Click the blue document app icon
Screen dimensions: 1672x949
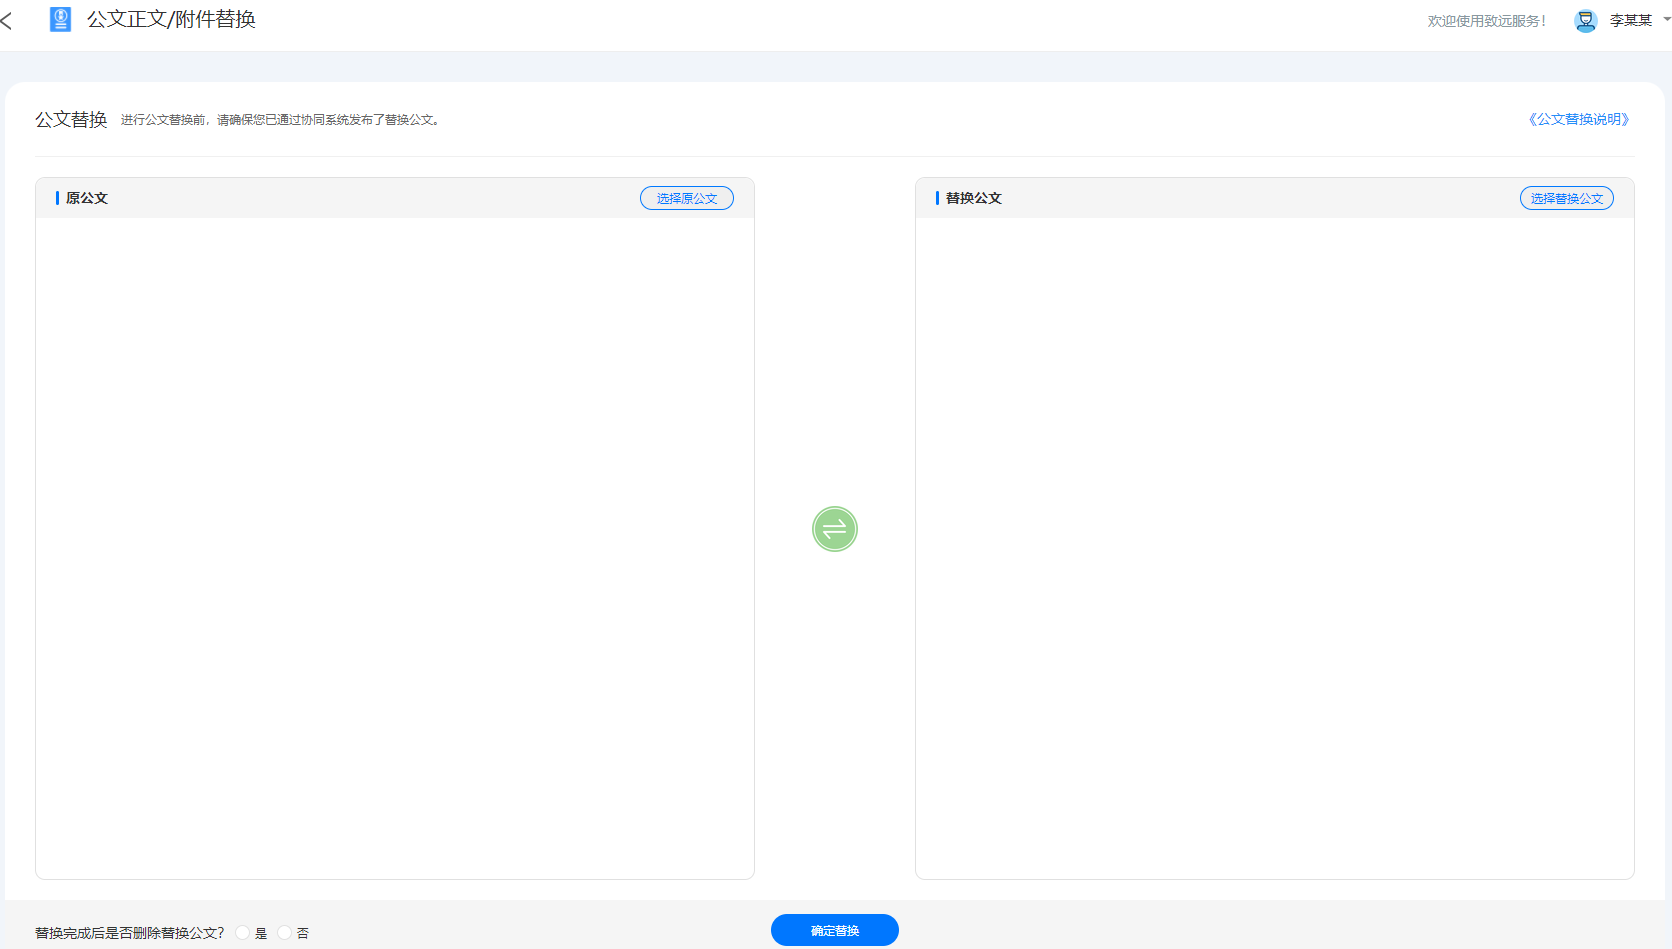(x=60, y=20)
